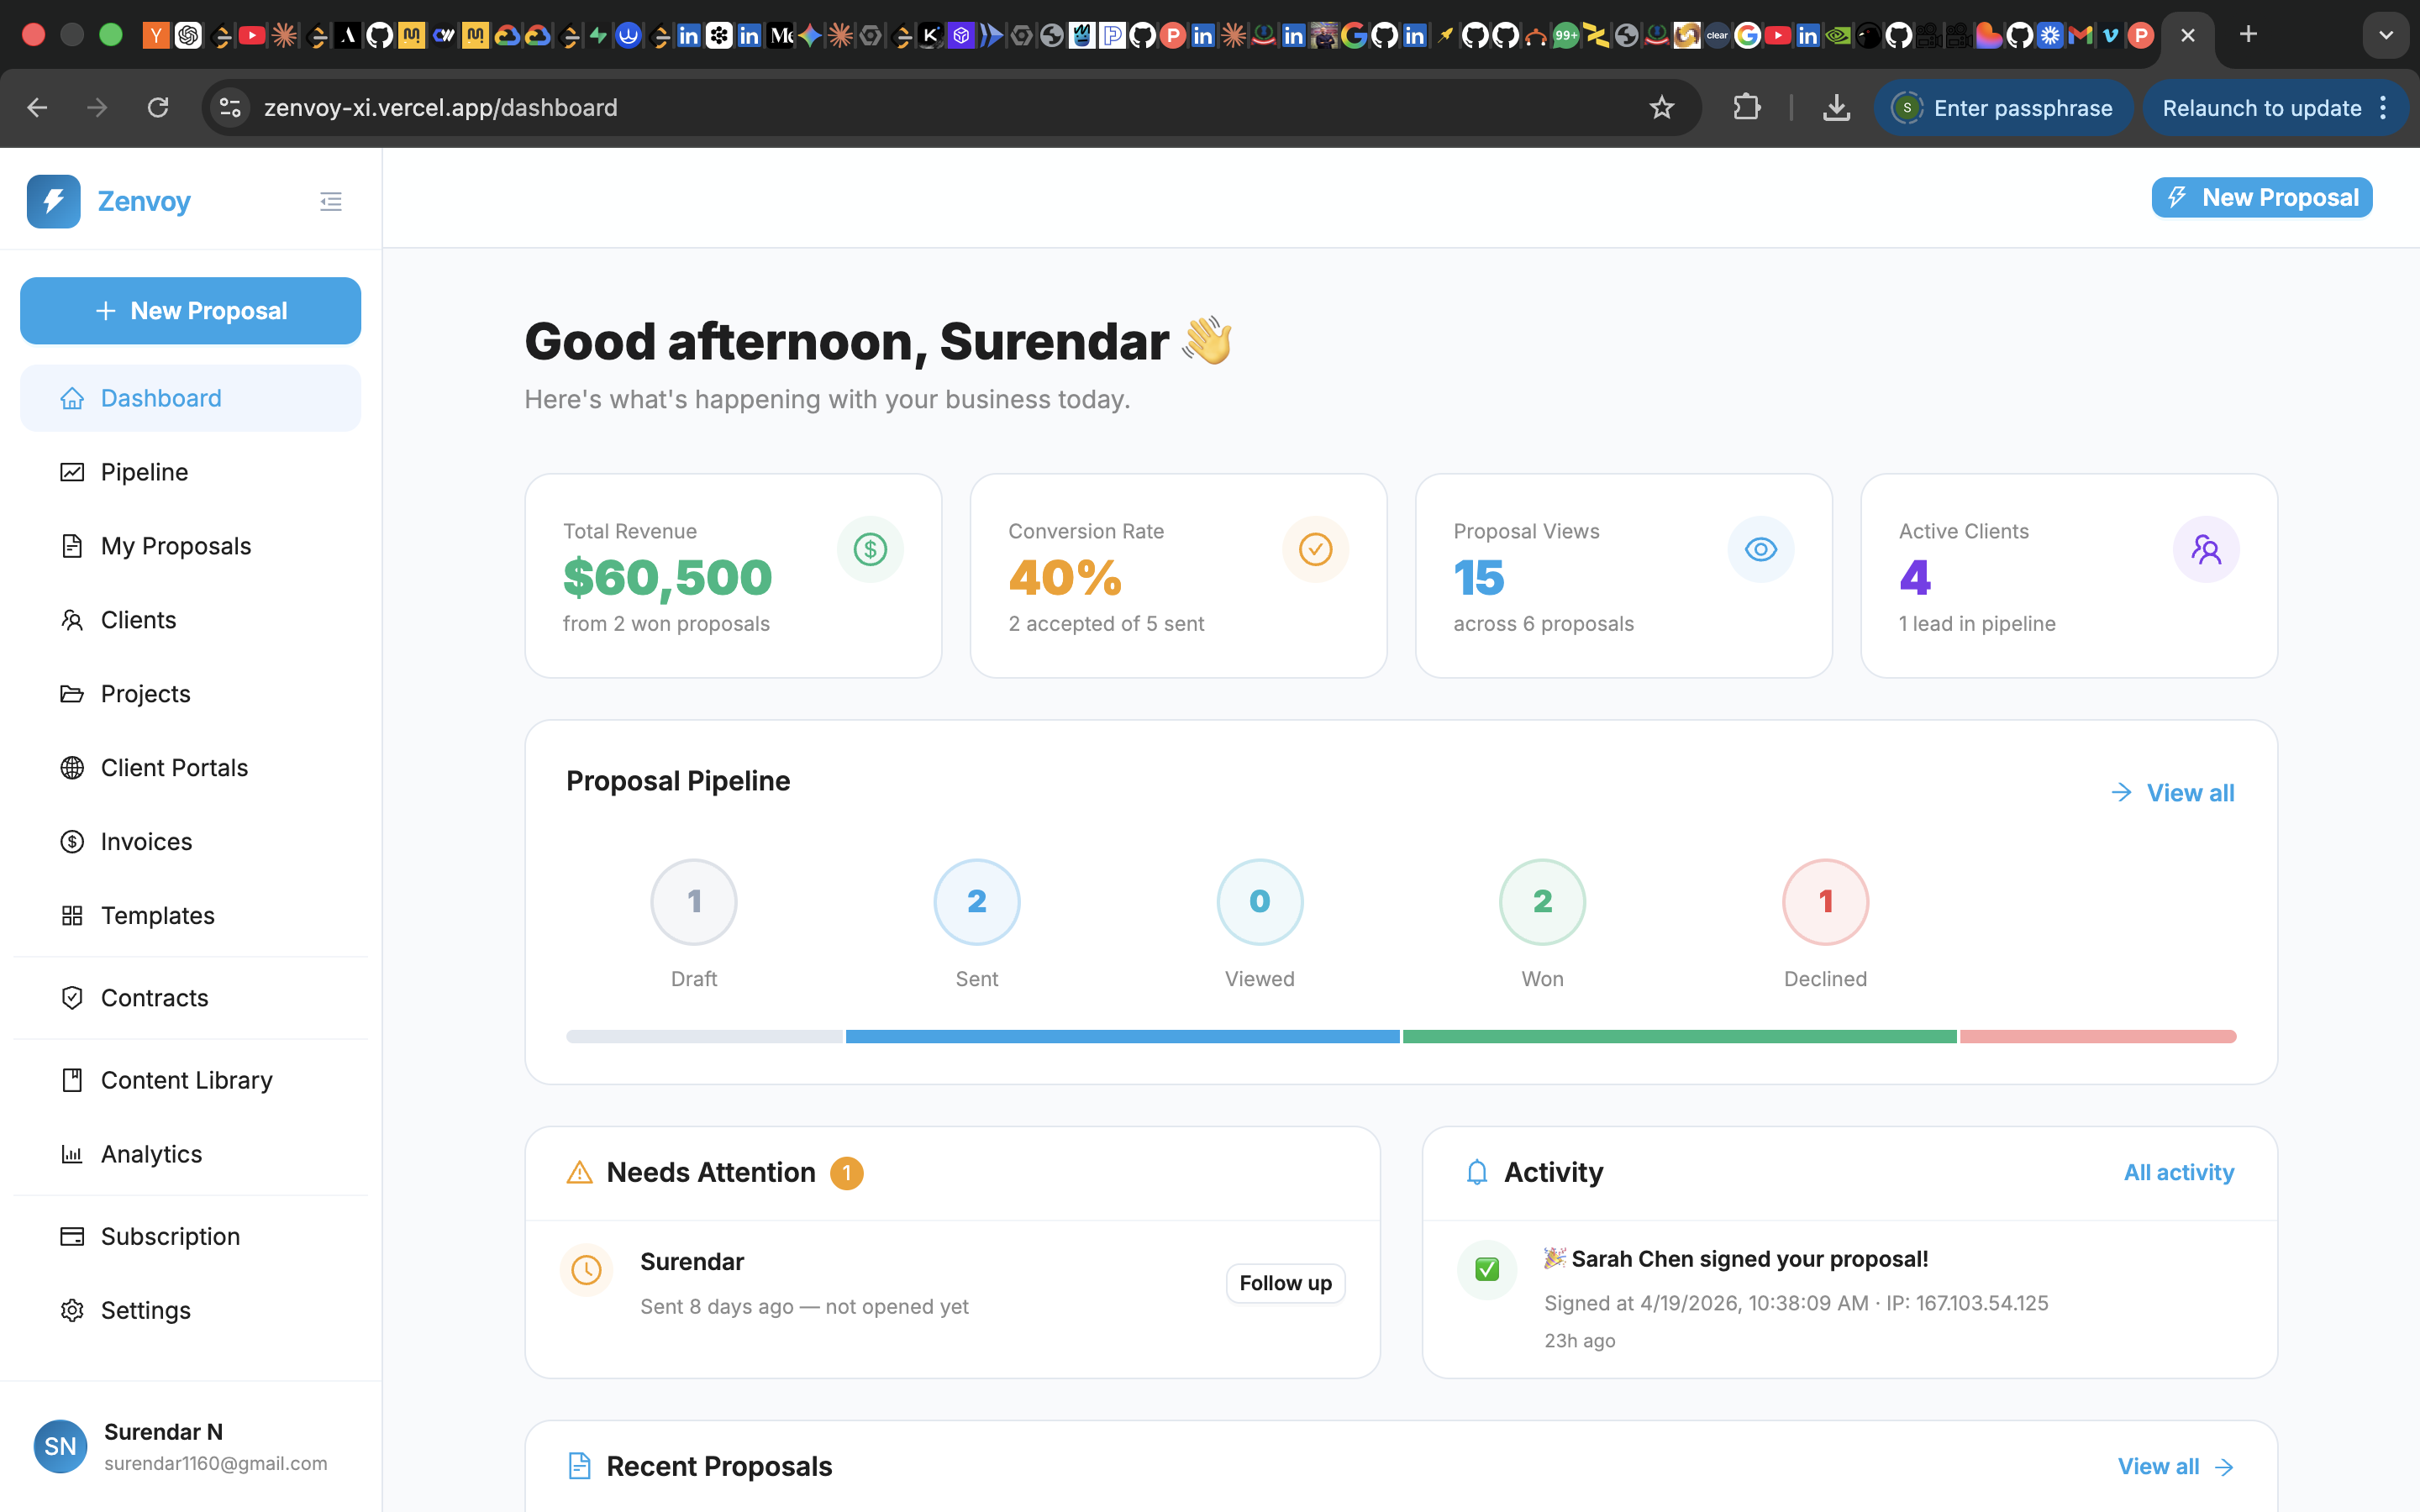Open the All activity link
Image resolution: width=2420 pixels, height=1512 pixels.
click(x=2178, y=1172)
